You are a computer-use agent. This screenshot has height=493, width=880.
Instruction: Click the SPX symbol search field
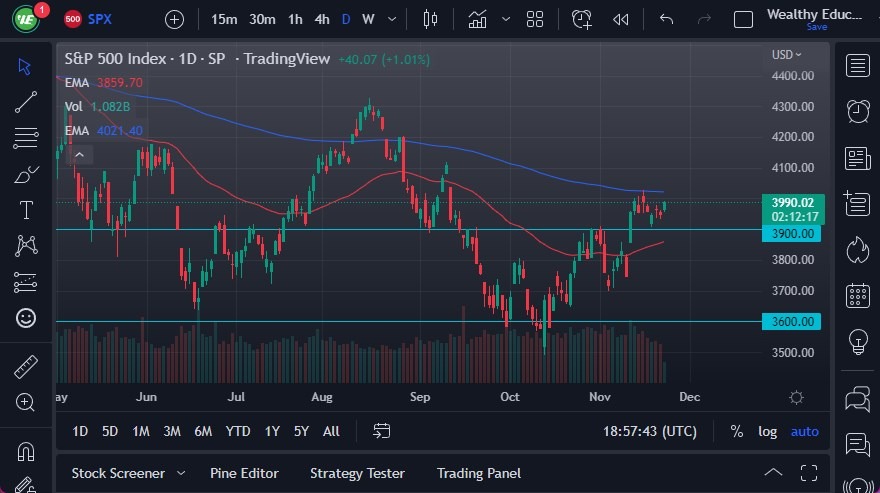click(100, 19)
